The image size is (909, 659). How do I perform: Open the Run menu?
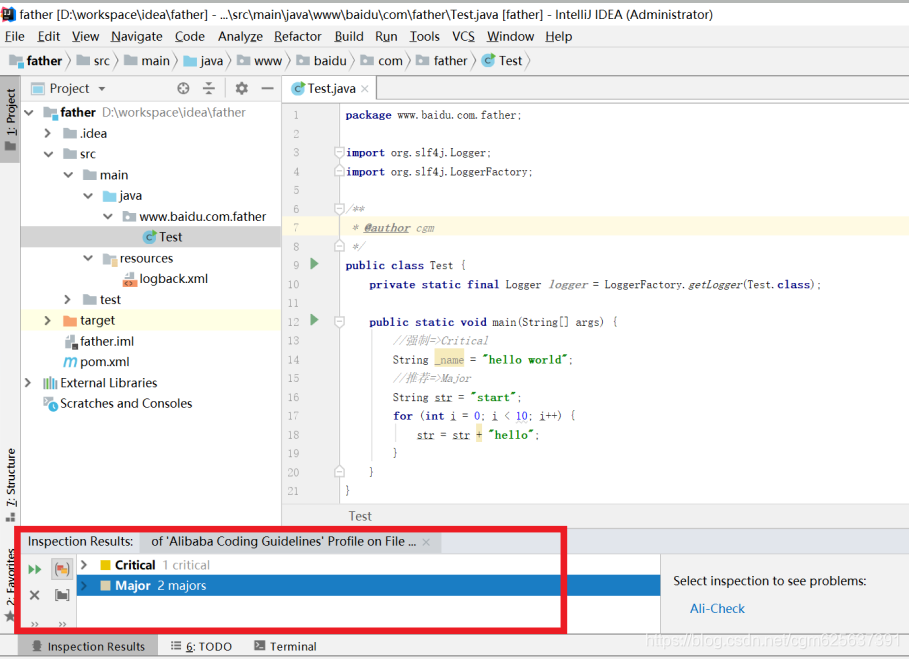pyautogui.click(x=386, y=37)
